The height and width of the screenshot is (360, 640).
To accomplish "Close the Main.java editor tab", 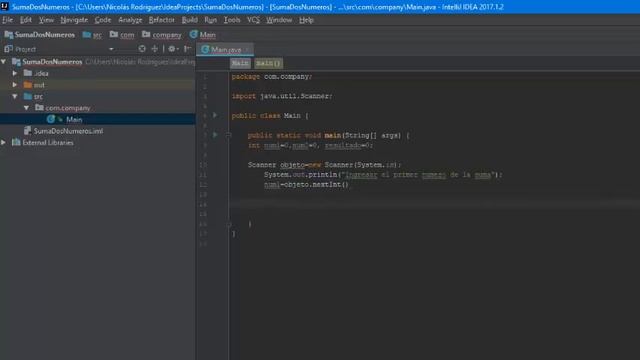I will click(x=247, y=50).
